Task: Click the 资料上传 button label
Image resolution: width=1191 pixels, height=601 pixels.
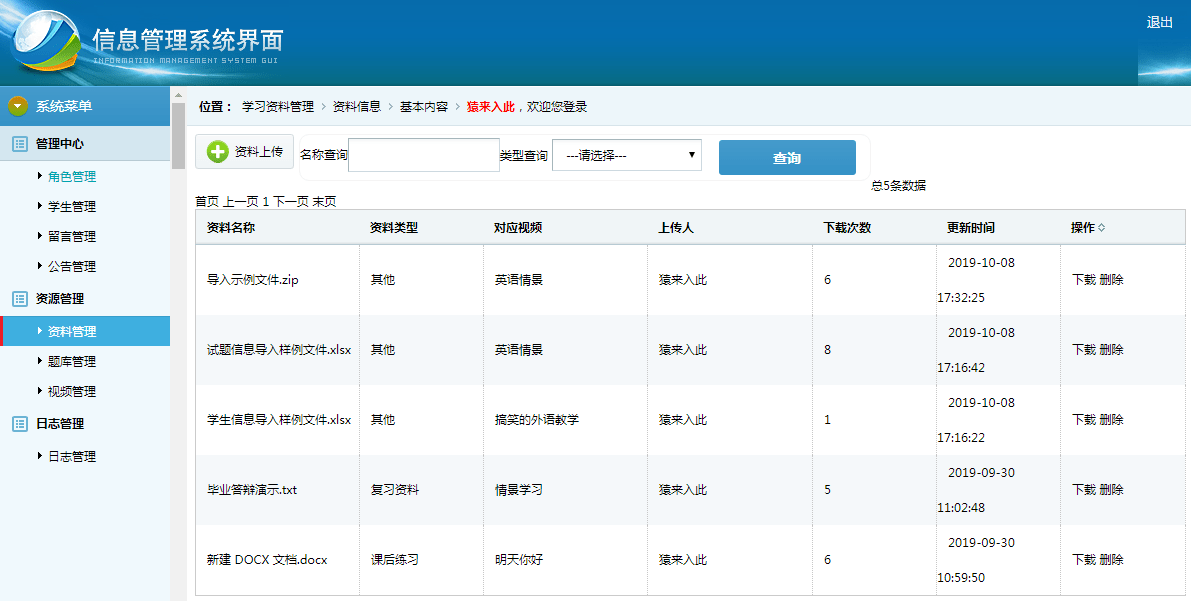Action: coord(258,152)
